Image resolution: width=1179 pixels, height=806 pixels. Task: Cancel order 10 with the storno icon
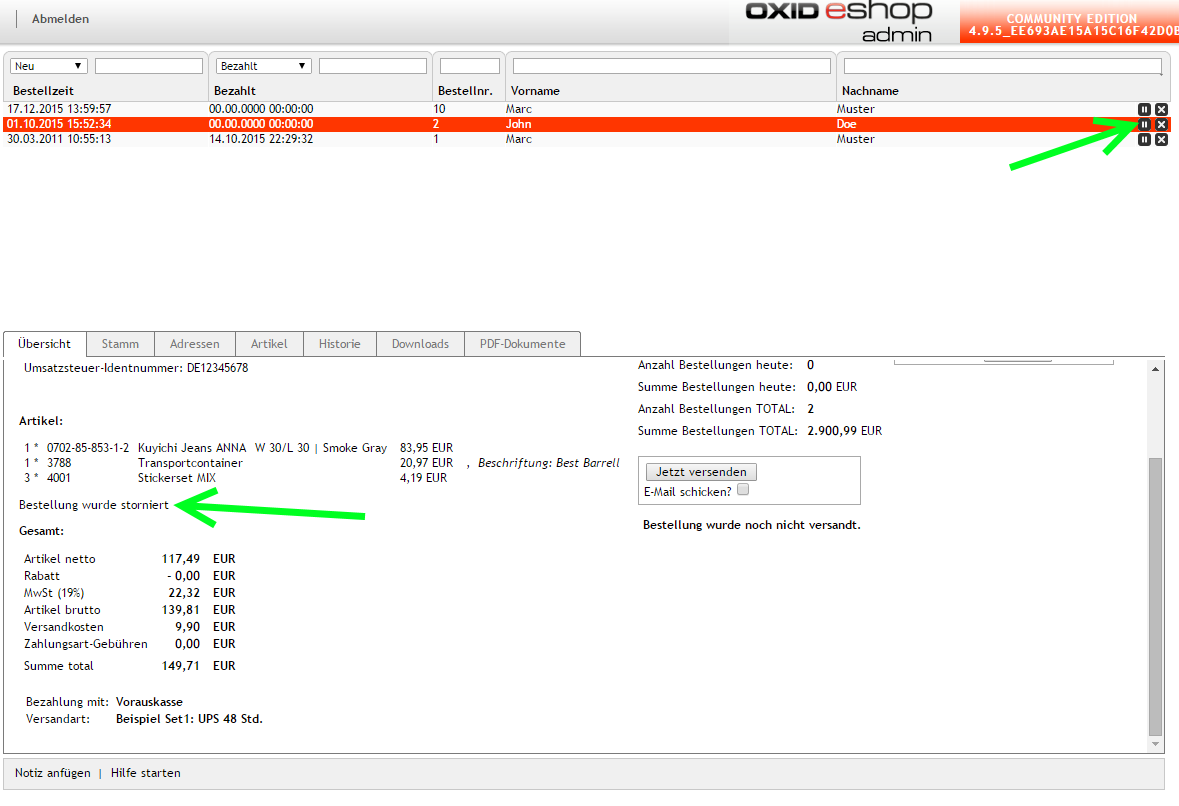[1144, 109]
